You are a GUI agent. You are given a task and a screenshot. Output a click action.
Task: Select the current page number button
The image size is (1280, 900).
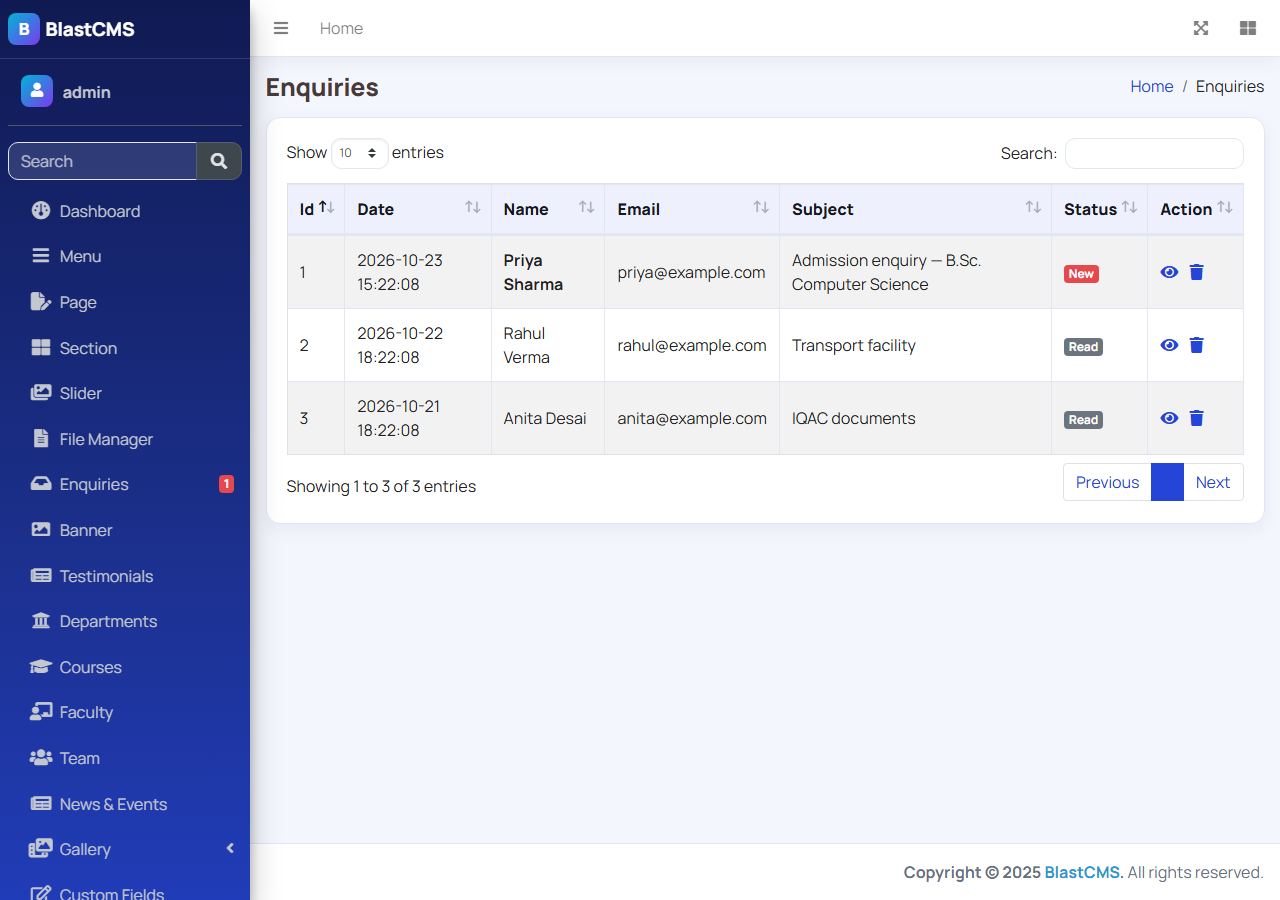tap(1167, 482)
